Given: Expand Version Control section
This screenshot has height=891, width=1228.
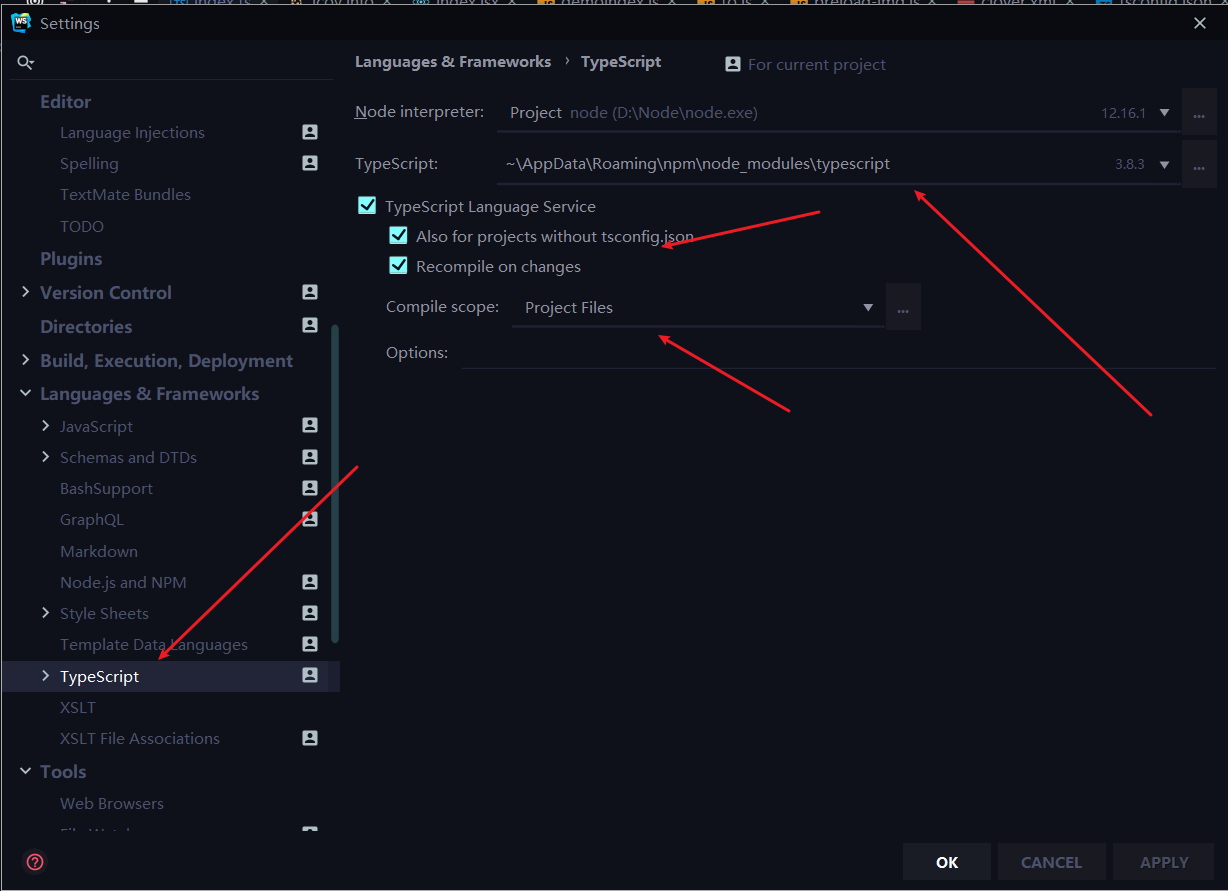Looking at the screenshot, I should pyautogui.click(x=25, y=292).
